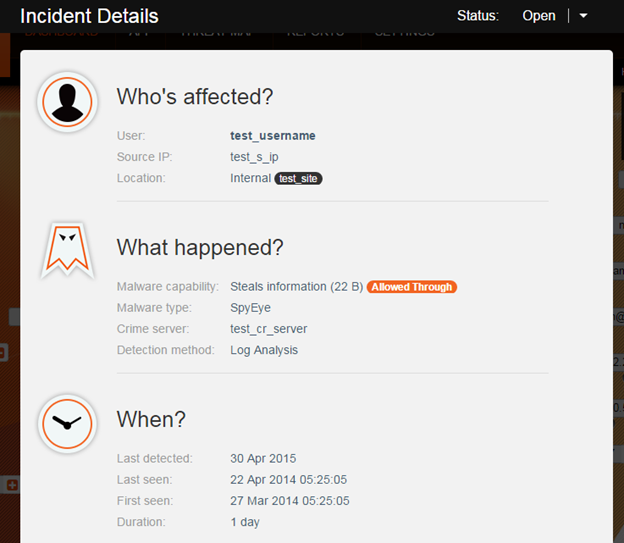Click the Allowed Through badge
The height and width of the screenshot is (543, 624).
[411, 287]
